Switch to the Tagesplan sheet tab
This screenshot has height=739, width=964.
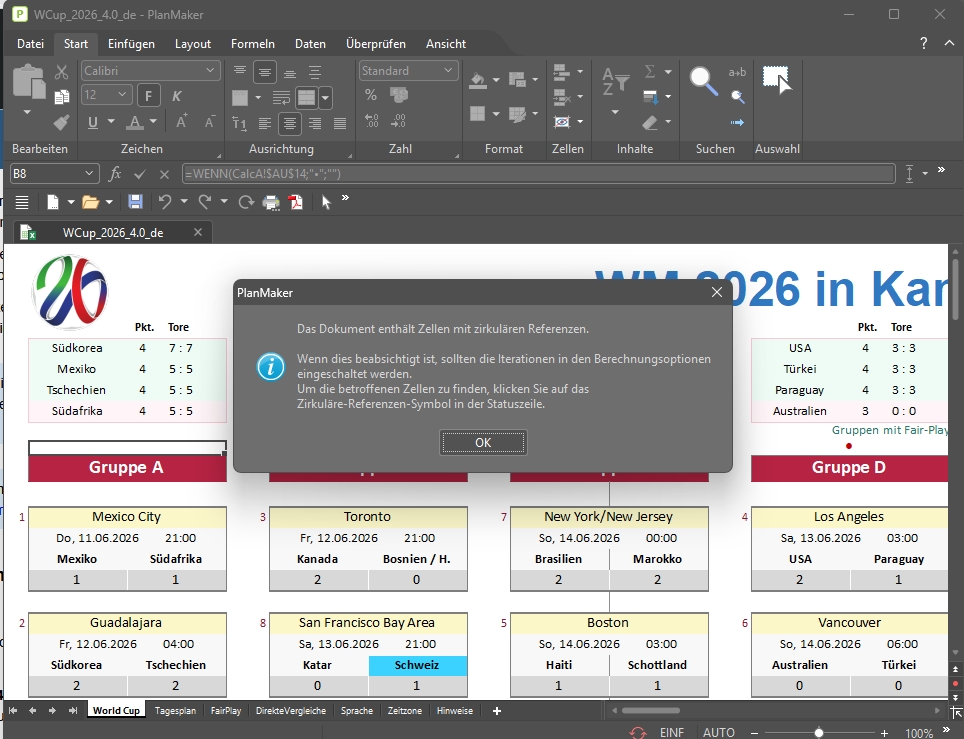point(175,711)
